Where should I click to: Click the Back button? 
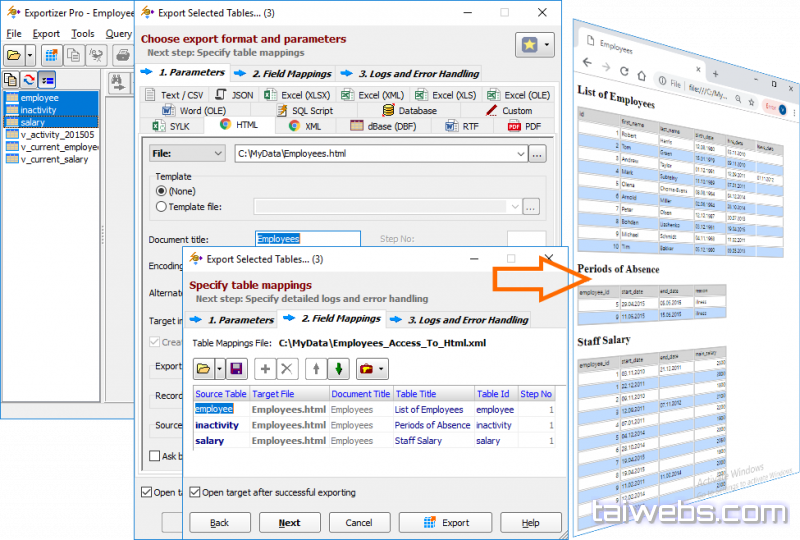(x=220, y=523)
